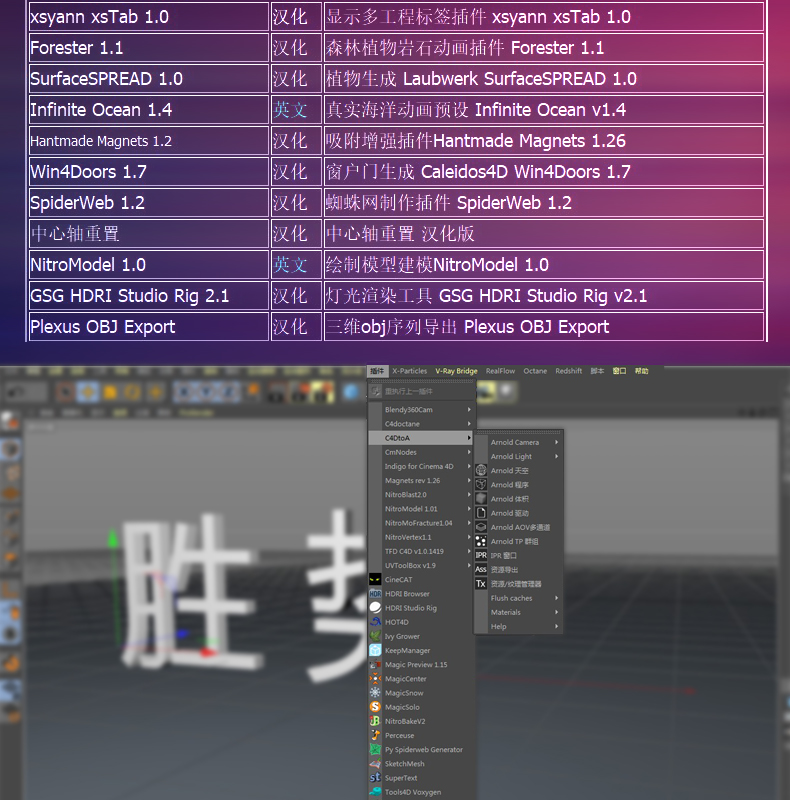
Task: Click the Arnold AOV多通道 layer icon
Action: (481, 527)
